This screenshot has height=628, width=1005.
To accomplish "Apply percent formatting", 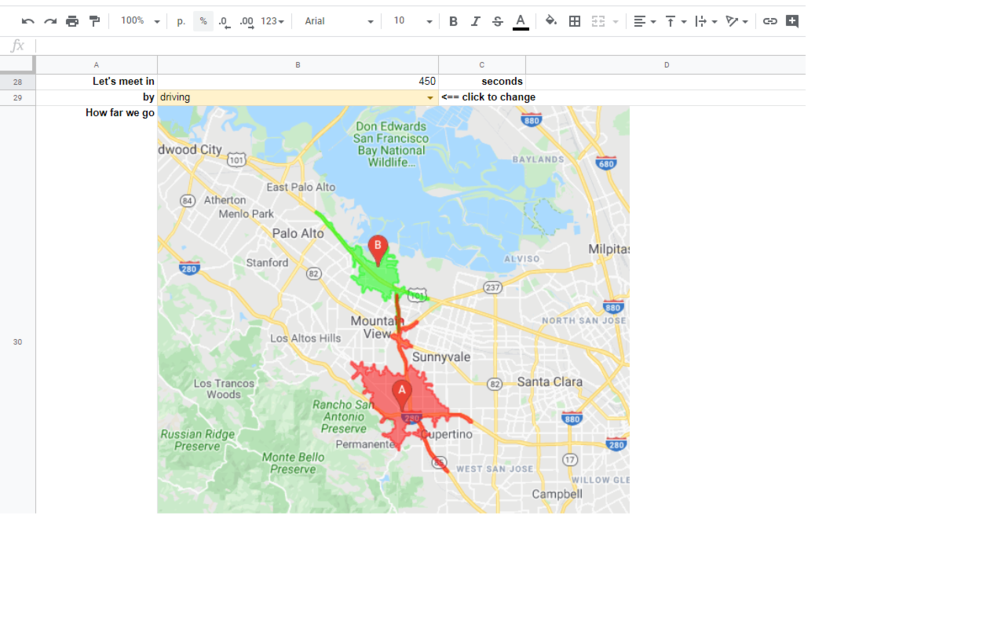I will point(203,20).
